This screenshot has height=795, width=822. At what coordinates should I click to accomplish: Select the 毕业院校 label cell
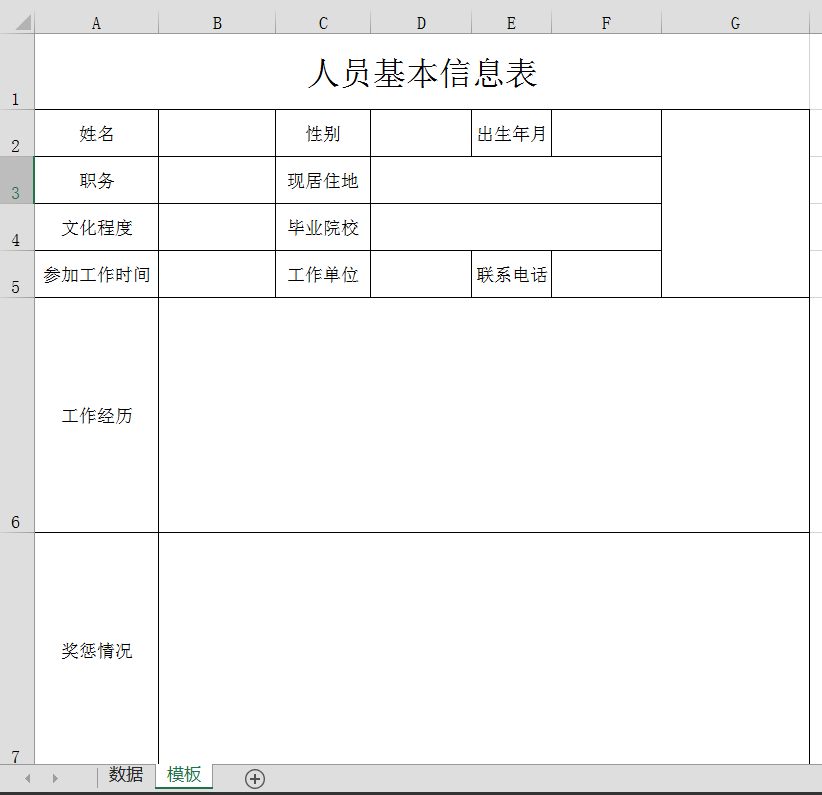[322, 227]
